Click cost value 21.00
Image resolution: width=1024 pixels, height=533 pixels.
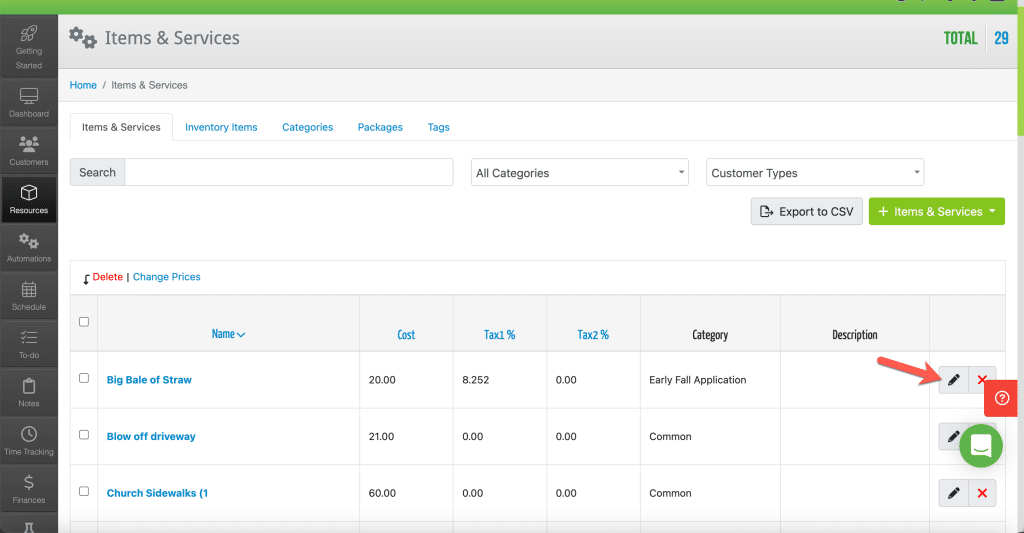pyautogui.click(x=381, y=436)
